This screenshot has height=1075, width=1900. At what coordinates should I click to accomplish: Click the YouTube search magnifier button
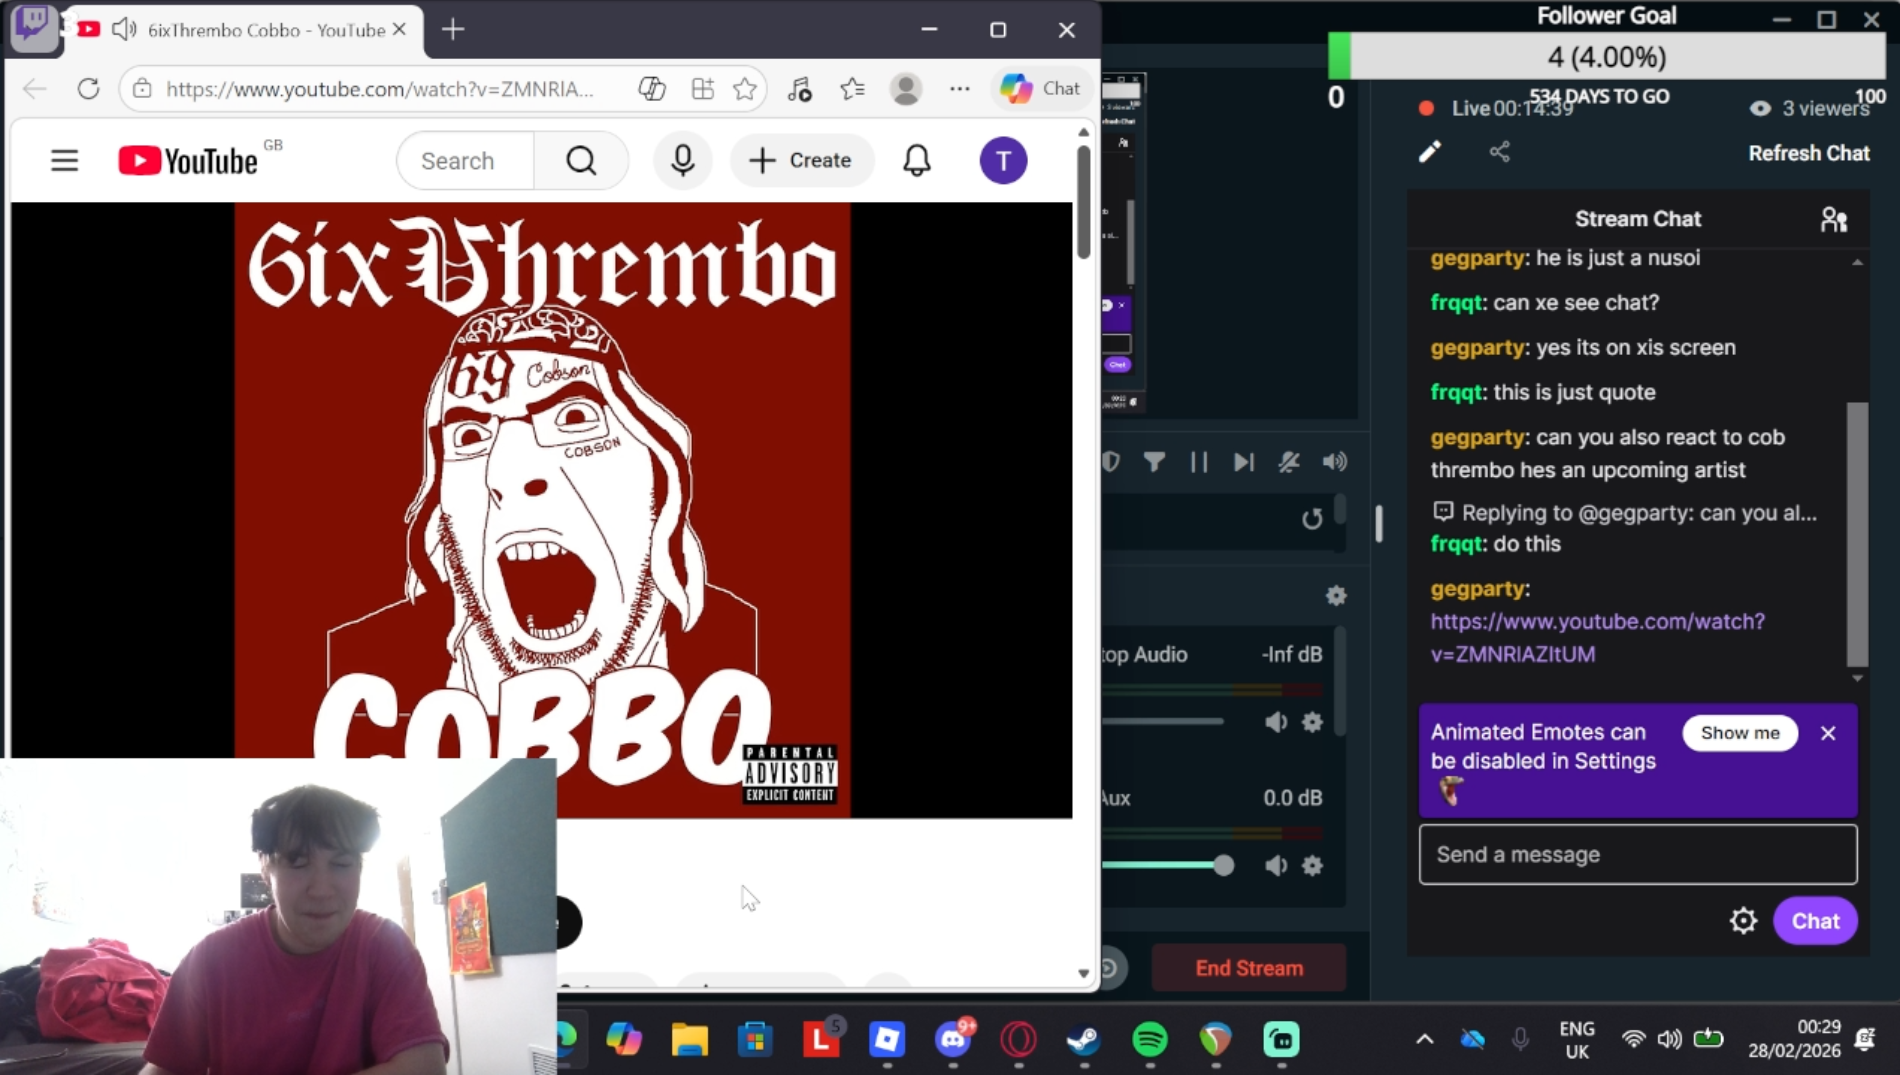tap(581, 160)
